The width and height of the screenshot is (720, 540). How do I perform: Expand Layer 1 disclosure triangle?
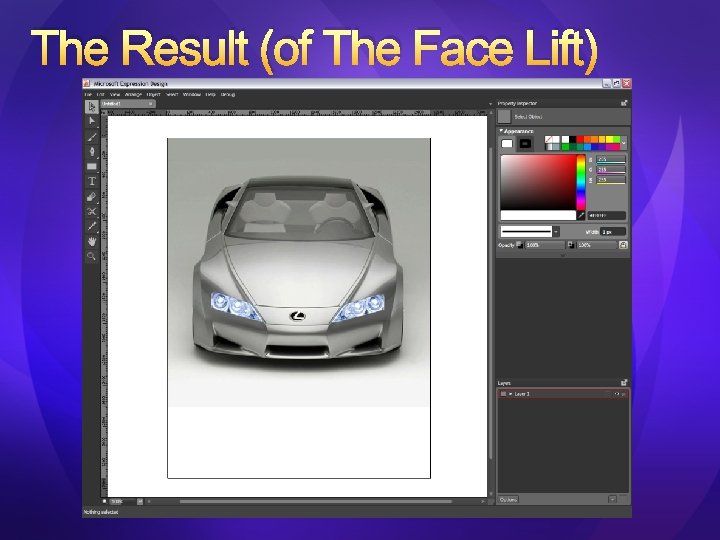point(510,394)
